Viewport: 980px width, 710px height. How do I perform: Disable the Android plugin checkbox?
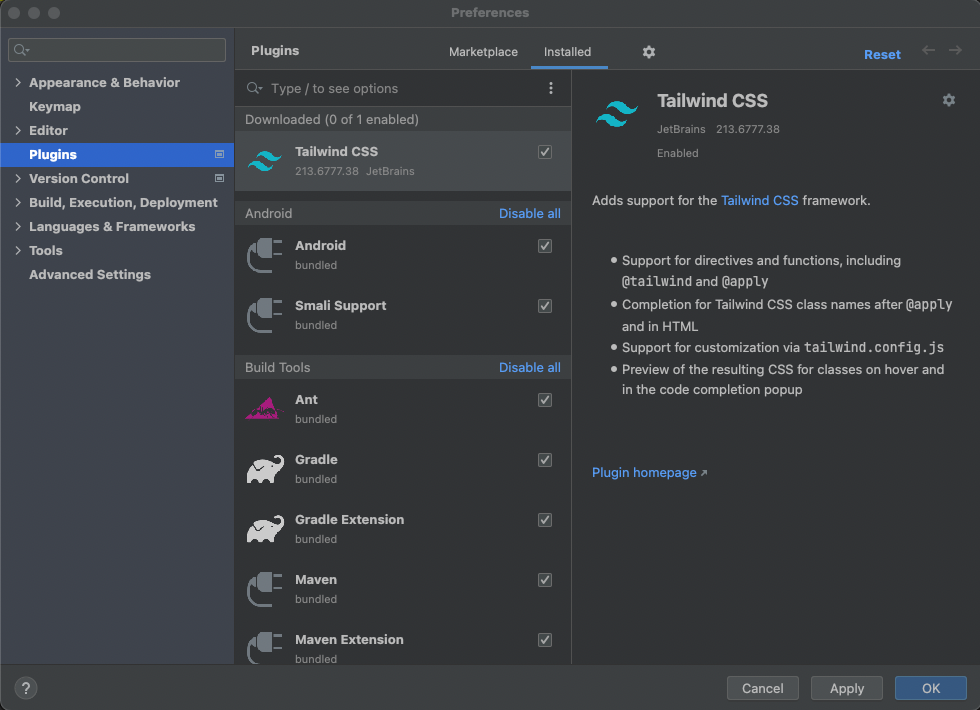545,246
